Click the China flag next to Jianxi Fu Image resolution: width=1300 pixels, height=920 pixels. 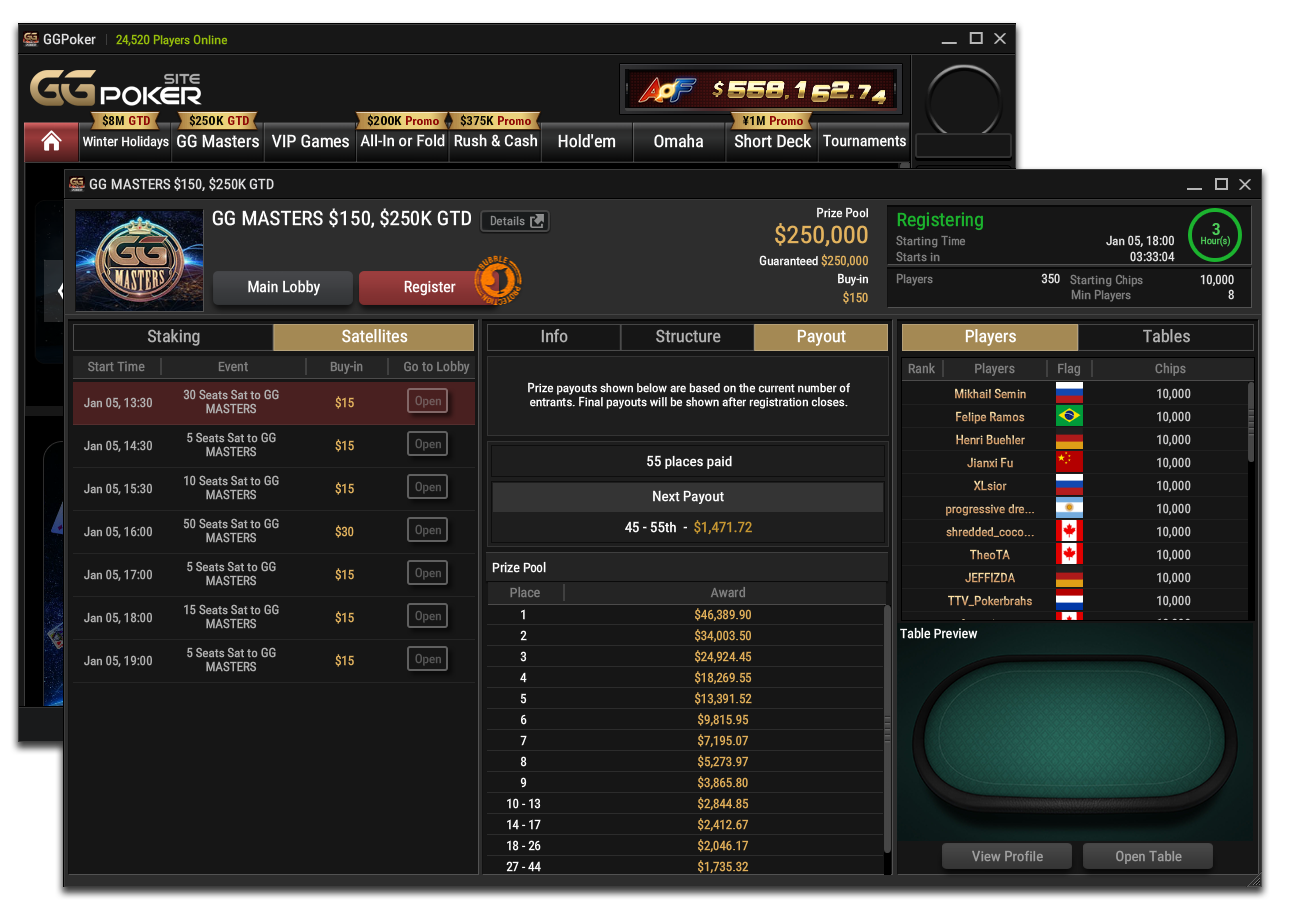pyautogui.click(x=1069, y=463)
